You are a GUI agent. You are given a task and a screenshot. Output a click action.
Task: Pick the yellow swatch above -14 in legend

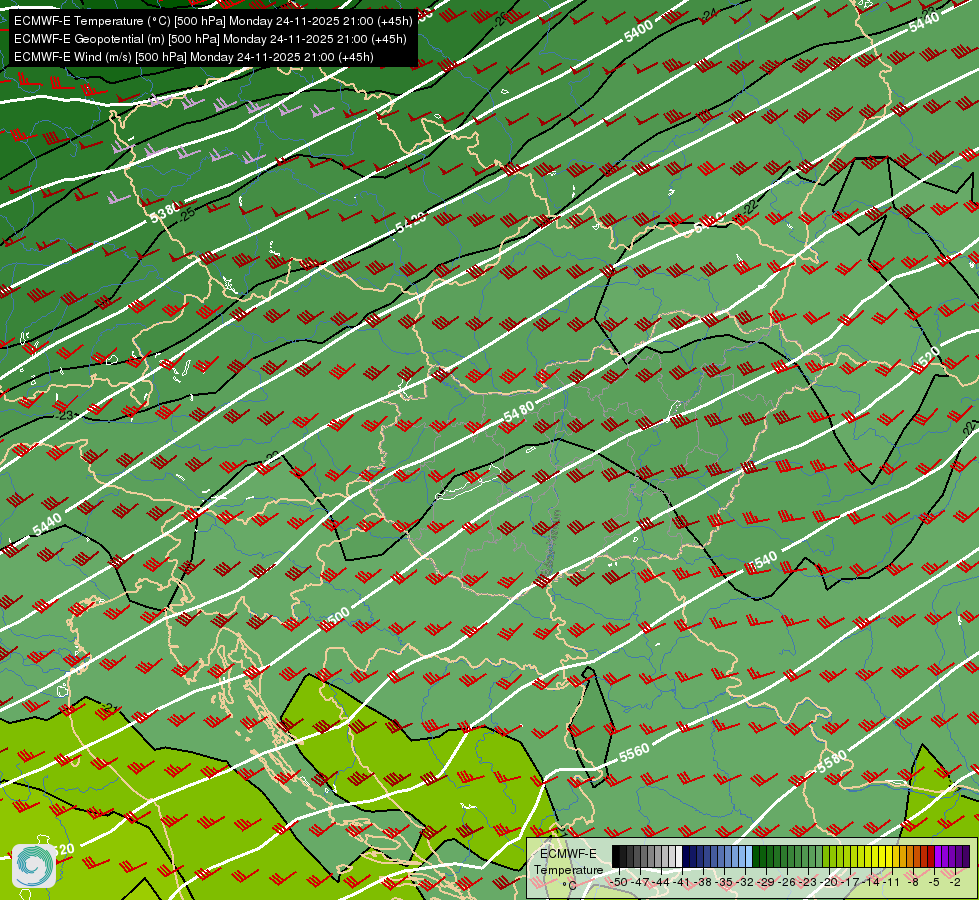pyautogui.click(x=875, y=856)
